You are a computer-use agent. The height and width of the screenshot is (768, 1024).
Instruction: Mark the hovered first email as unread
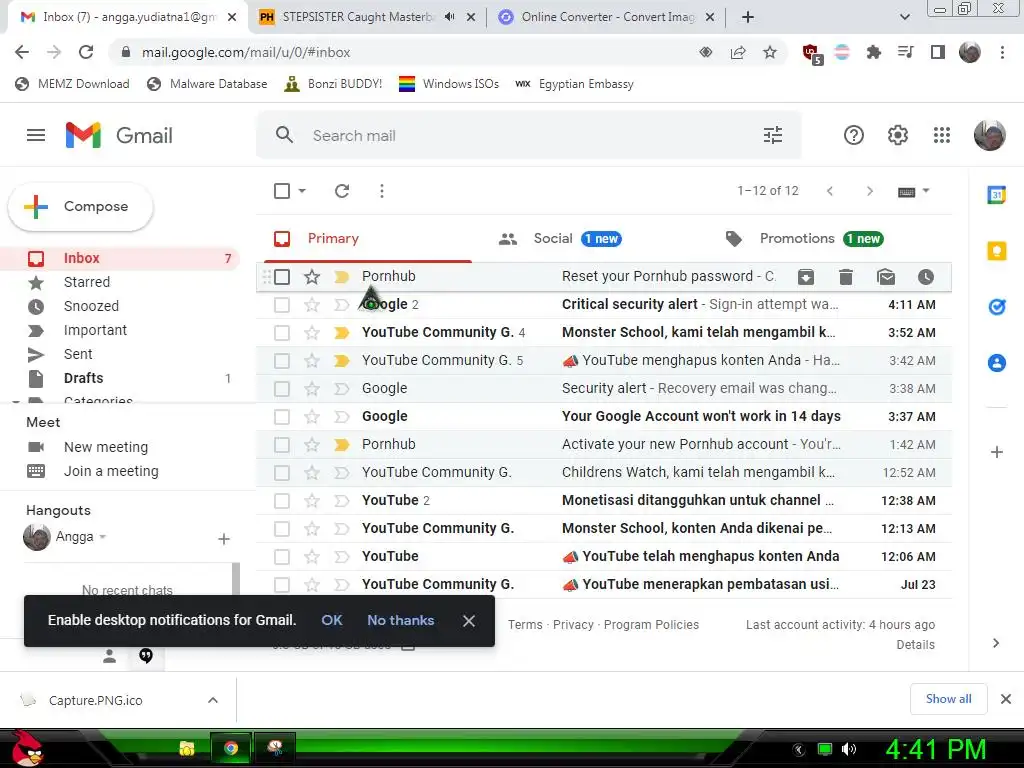click(x=886, y=277)
